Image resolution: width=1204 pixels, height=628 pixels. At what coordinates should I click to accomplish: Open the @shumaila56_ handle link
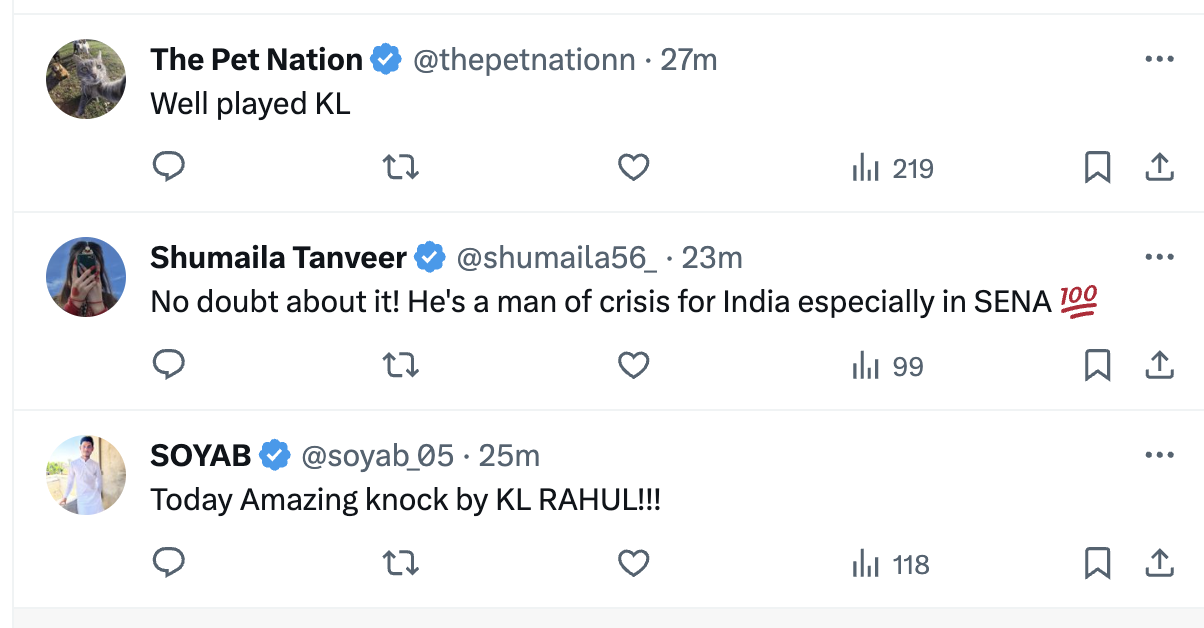pyautogui.click(x=557, y=258)
